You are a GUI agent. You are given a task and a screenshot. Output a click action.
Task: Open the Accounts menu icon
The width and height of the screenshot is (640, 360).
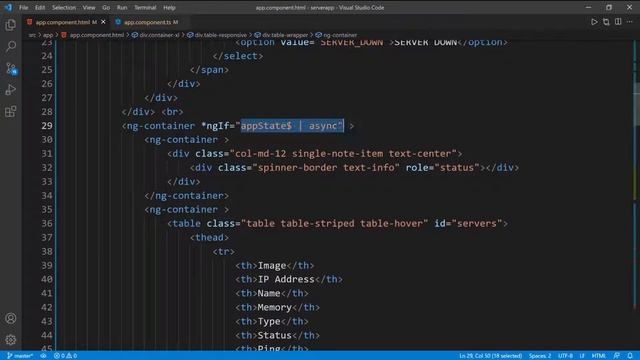11,318
